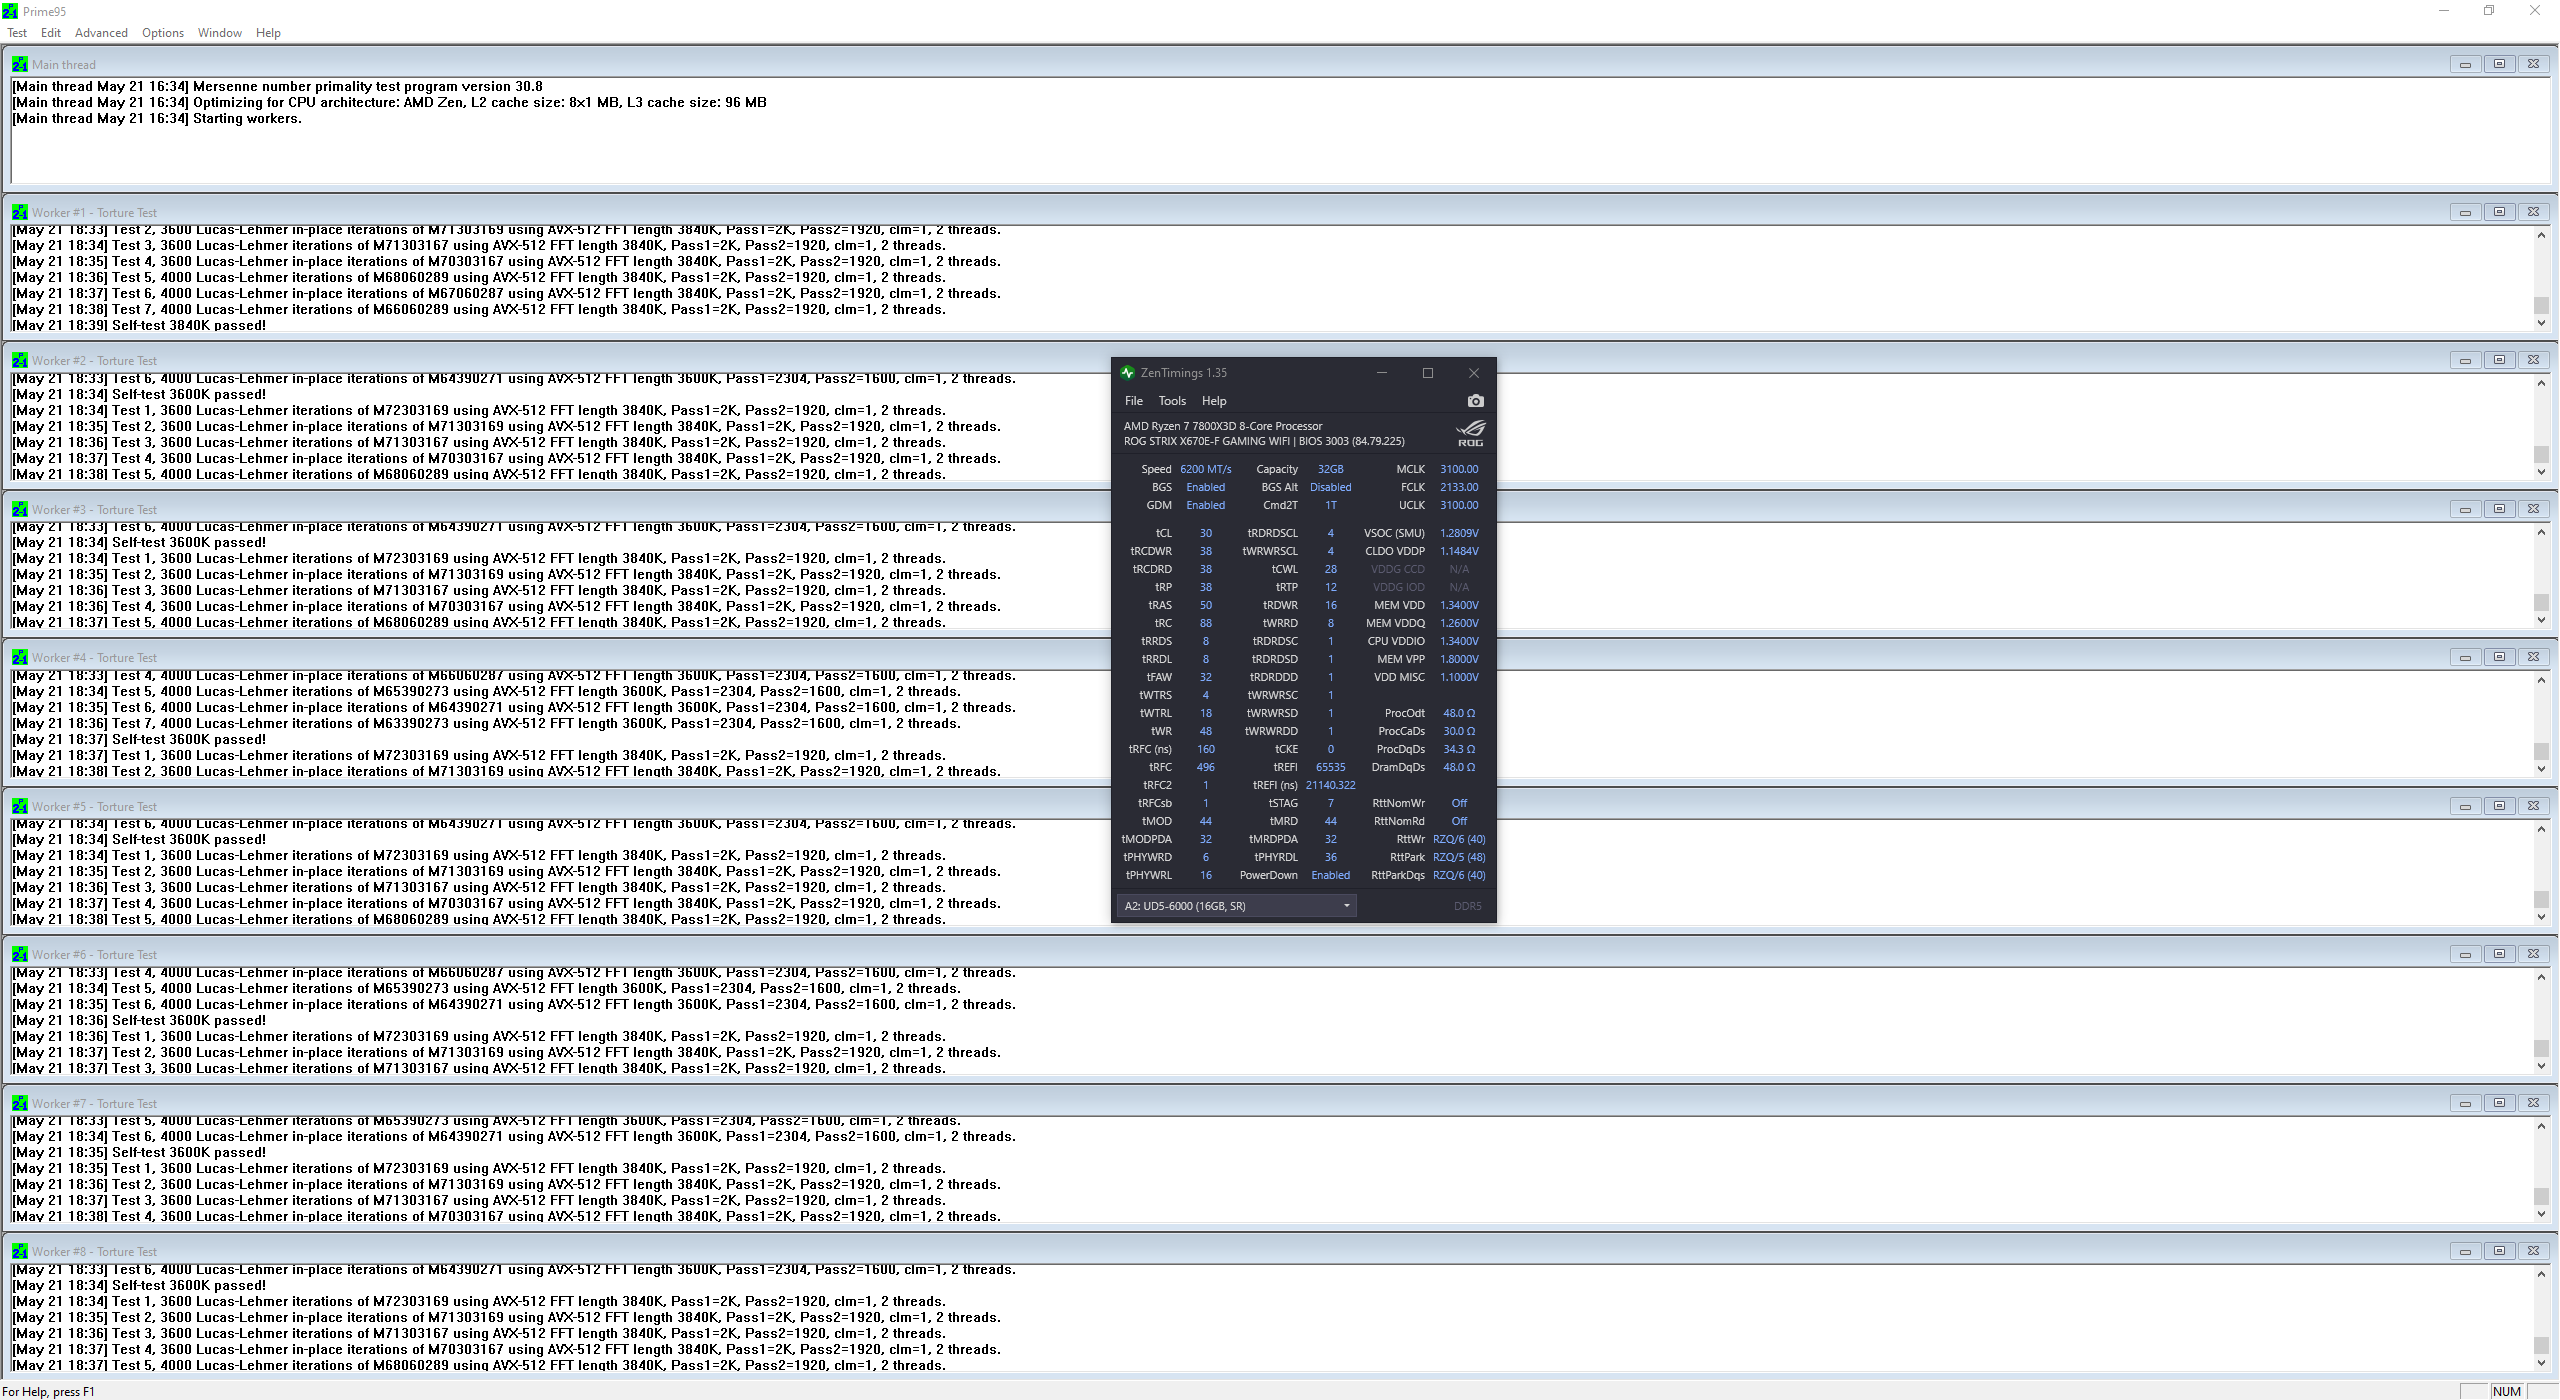Screen dimensions: 2560x1400
Task: Click the ZenTimings screenshot camera icon
Action: [x=1475, y=401]
